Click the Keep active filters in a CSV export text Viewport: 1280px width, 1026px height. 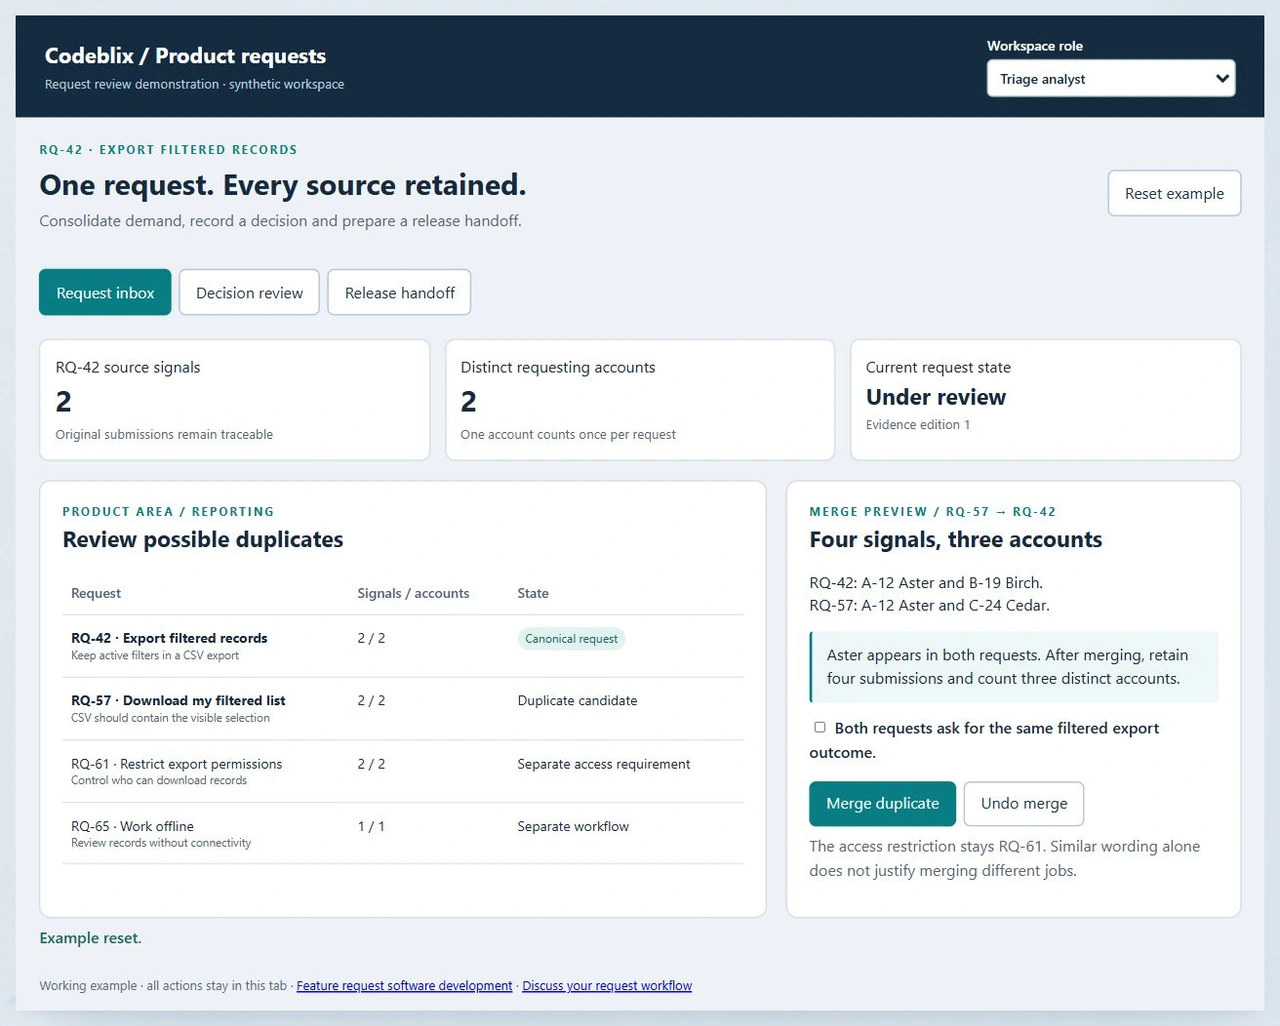coord(155,656)
